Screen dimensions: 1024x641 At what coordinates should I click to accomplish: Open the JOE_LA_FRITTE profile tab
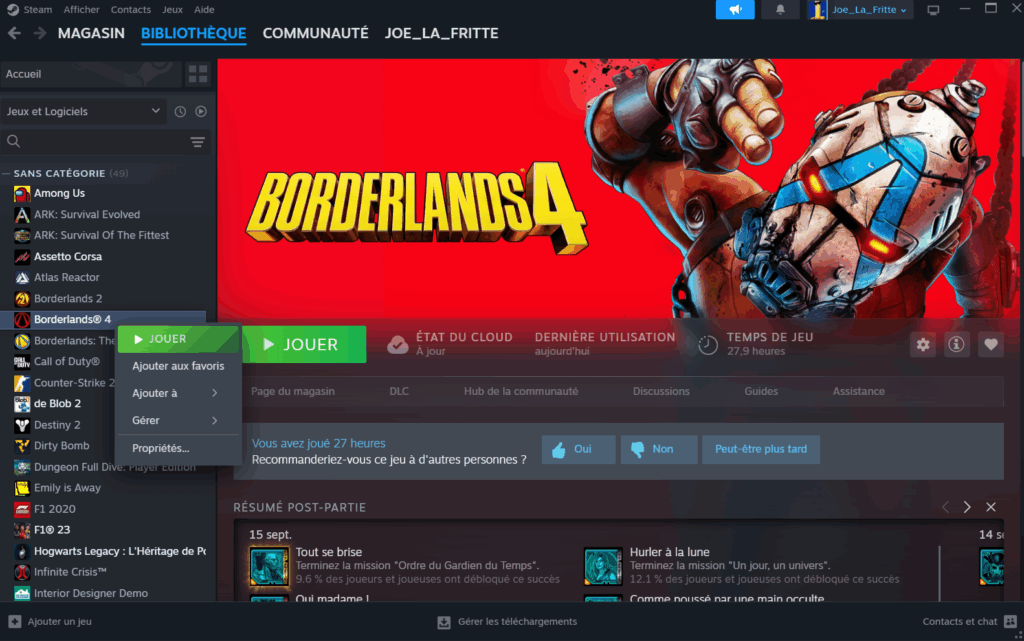[x=441, y=33]
